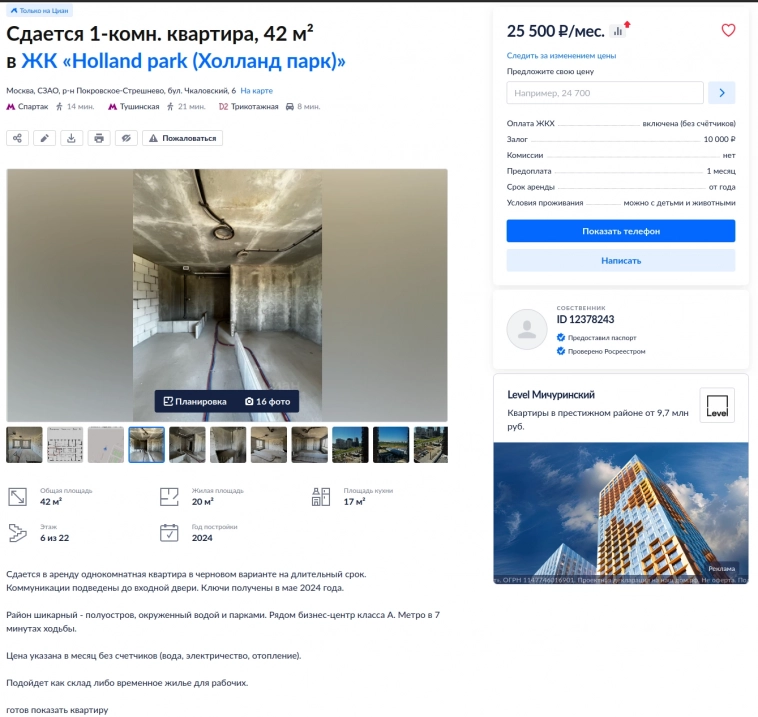The image size is (758, 717).
Task: Click the owner avatar icon
Action: (x=527, y=329)
